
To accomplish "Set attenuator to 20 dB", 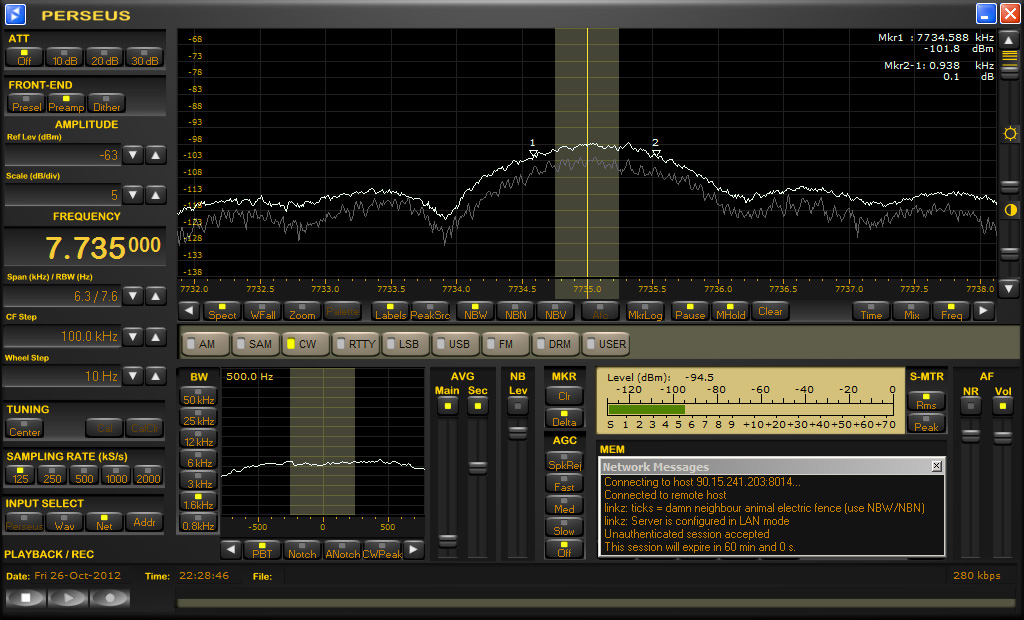I will pyautogui.click(x=104, y=57).
